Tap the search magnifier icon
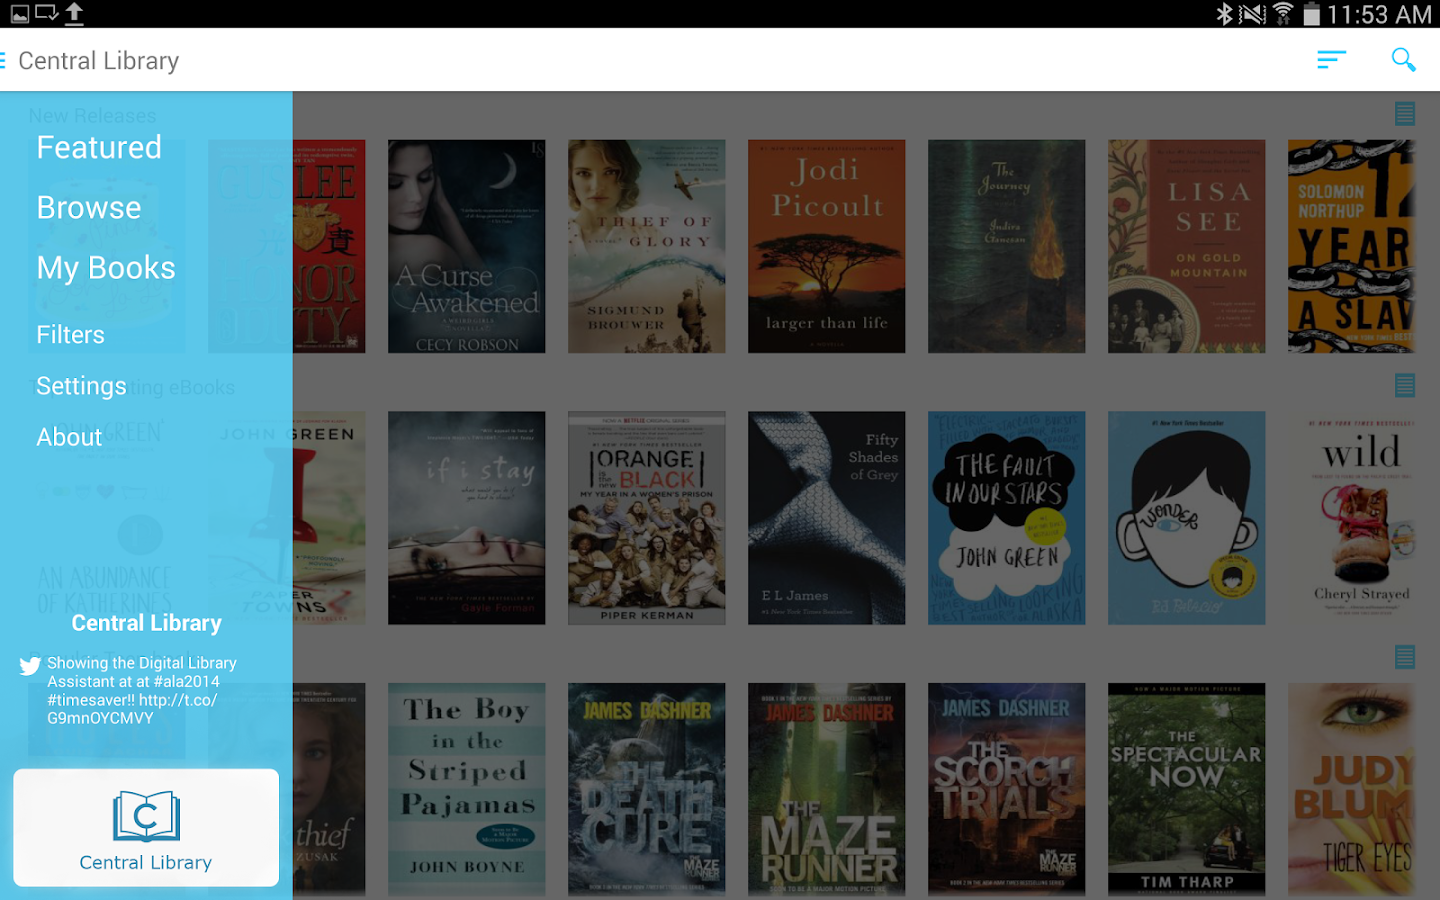 [1404, 60]
